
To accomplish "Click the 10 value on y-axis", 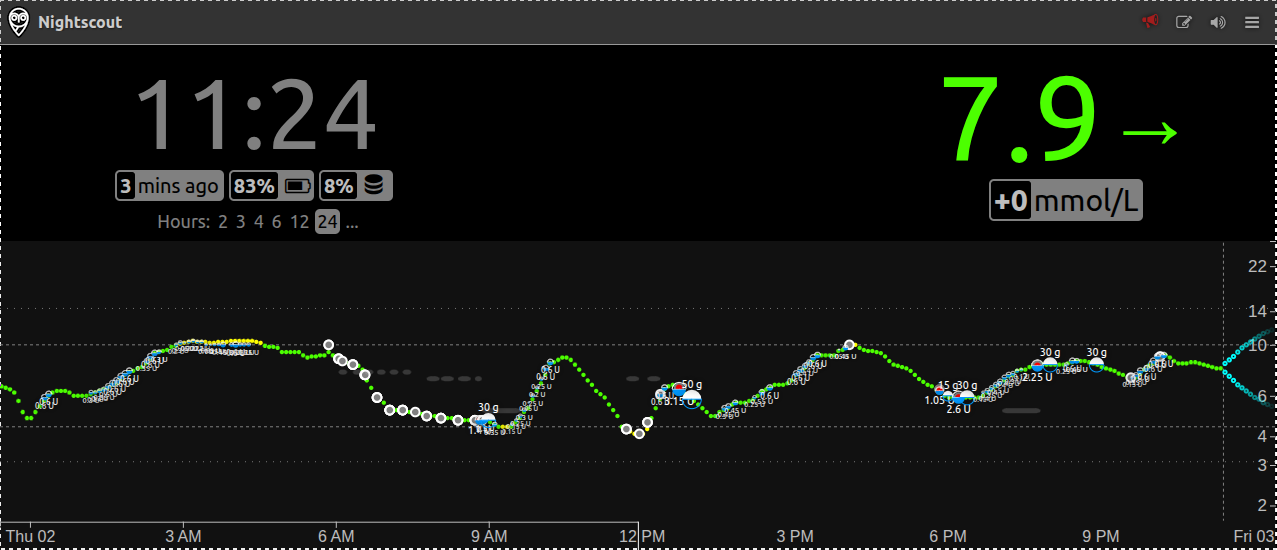I will [x=1257, y=345].
